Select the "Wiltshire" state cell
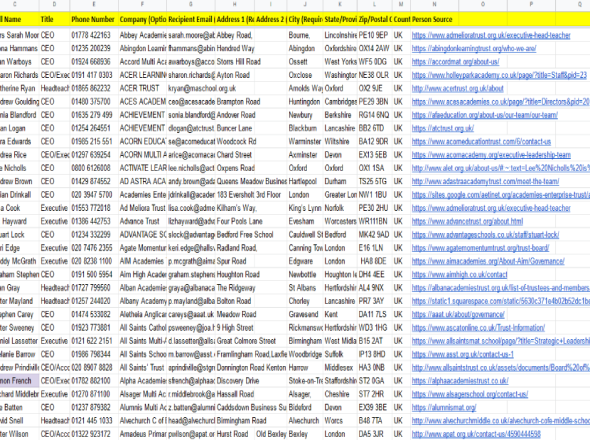The image size is (590, 440). click(340, 142)
